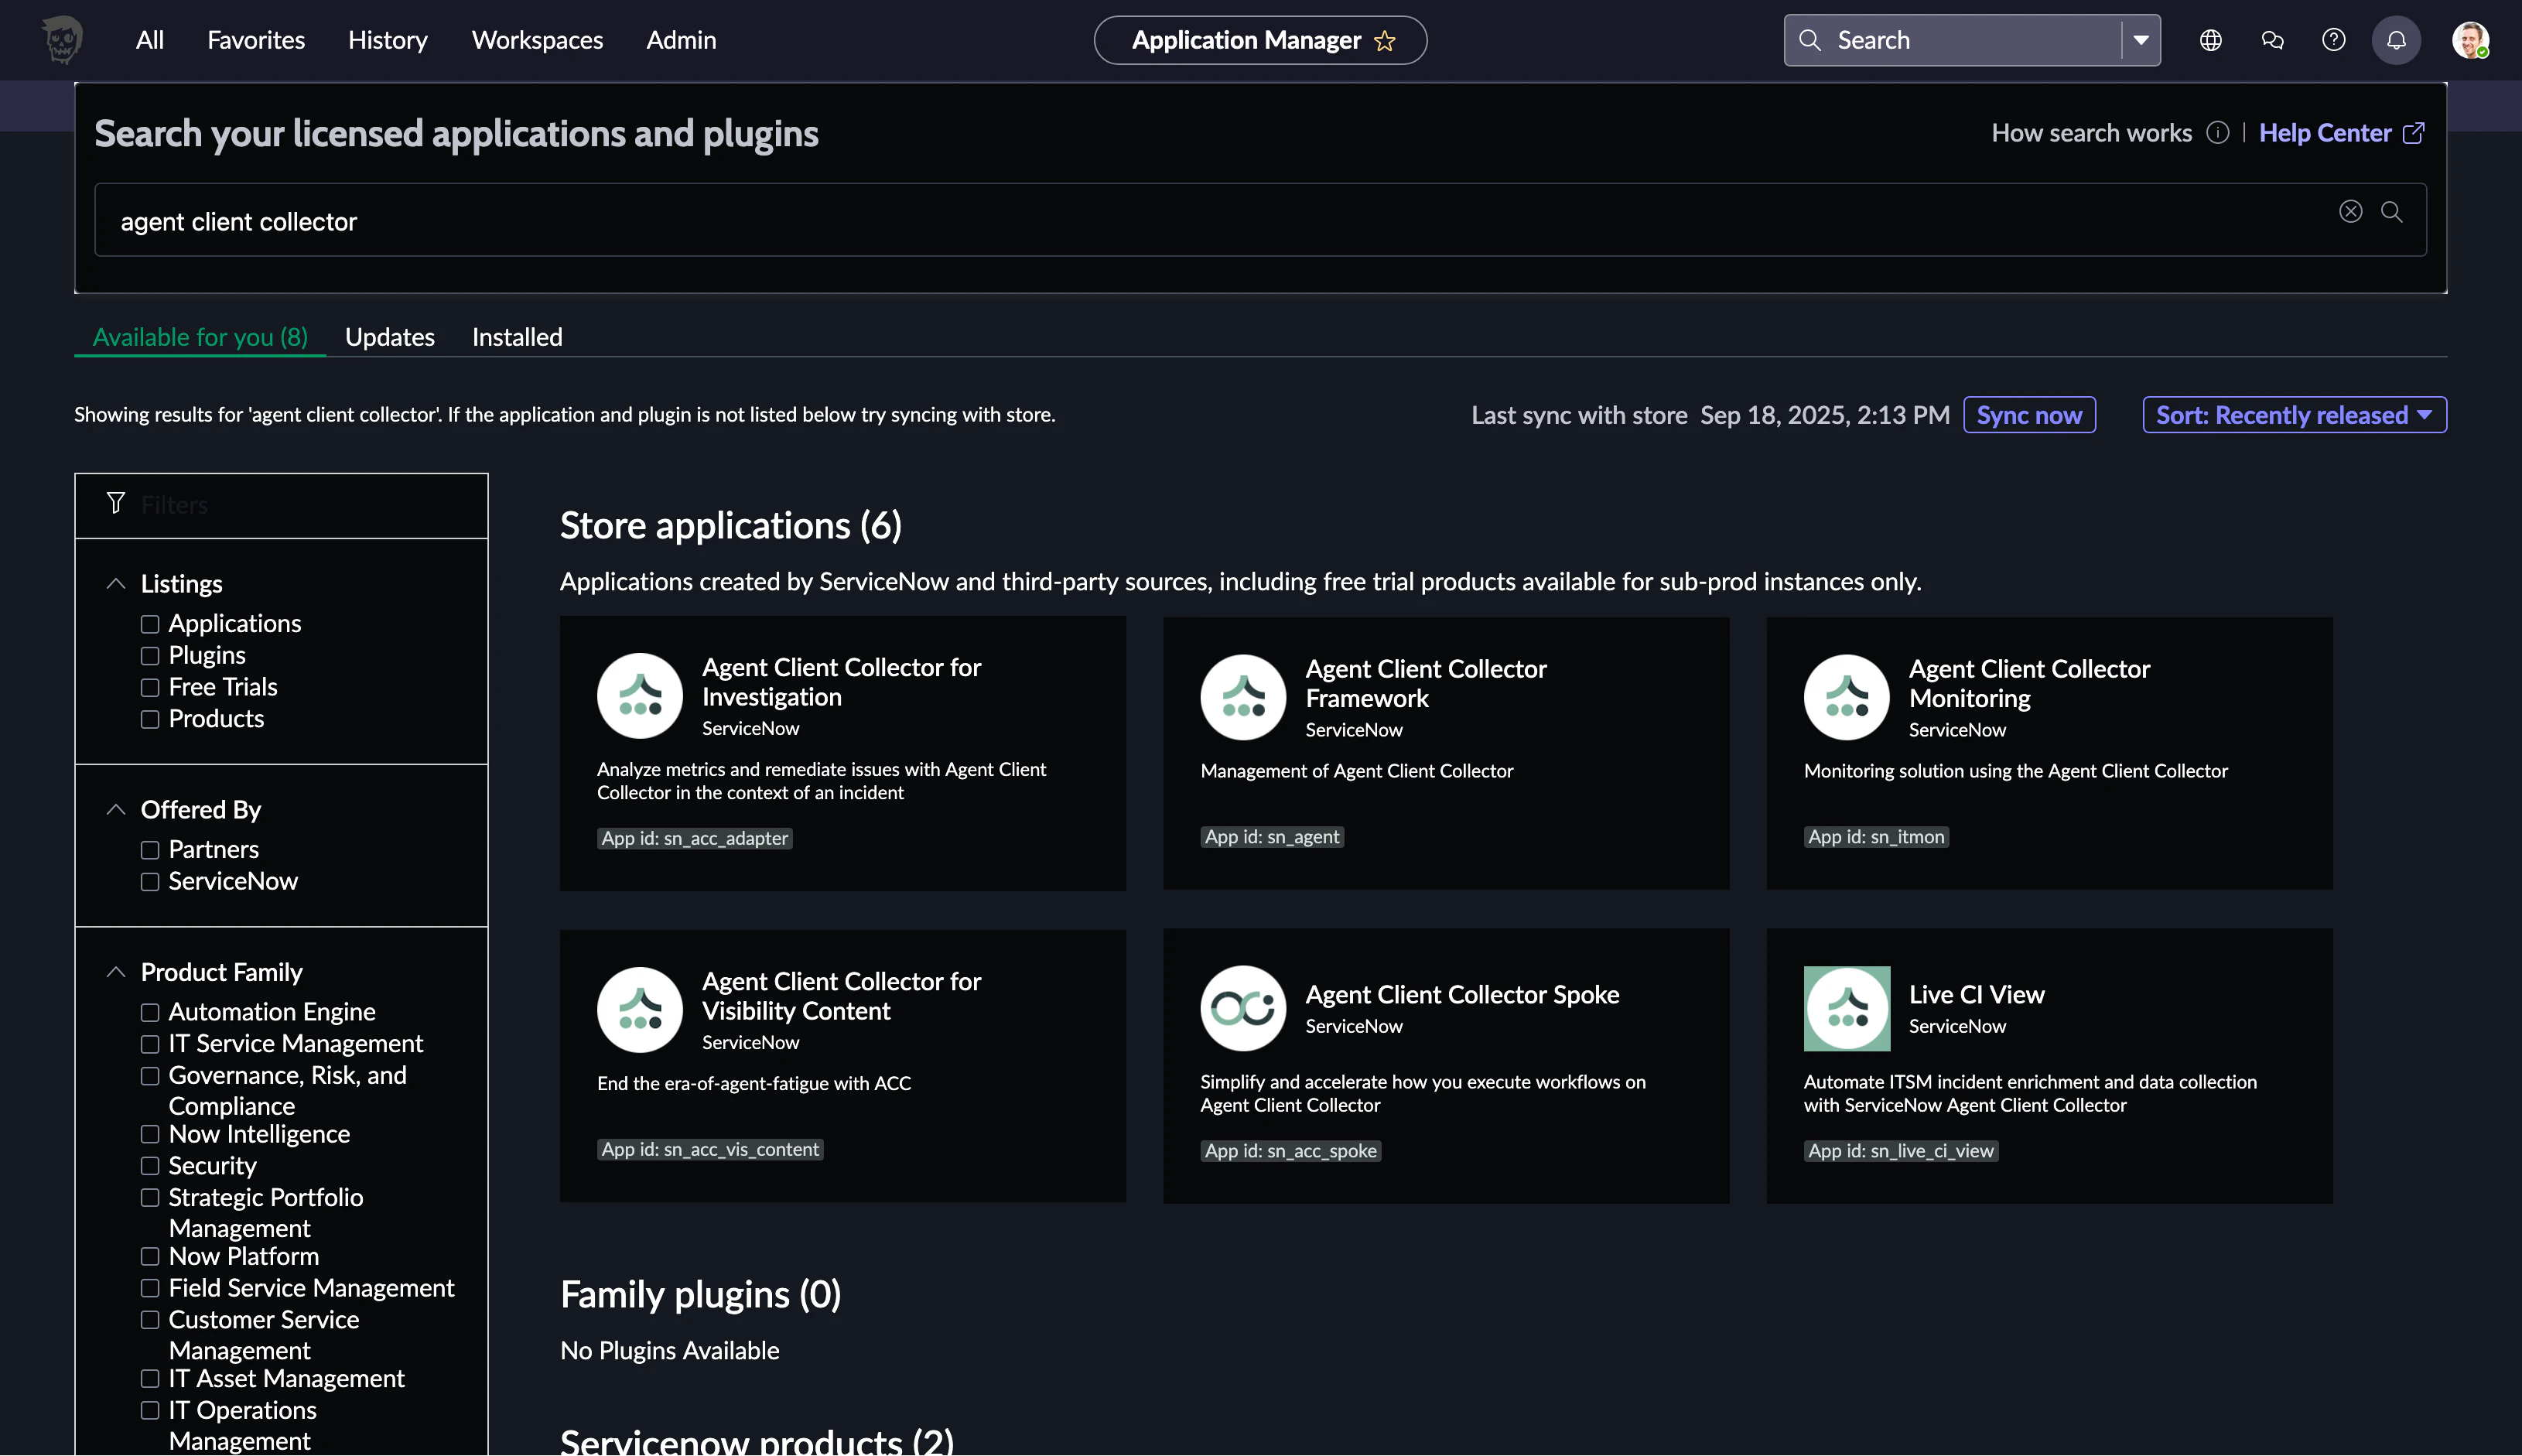Check the Now Intelligence filter
2522x1456 pixels.
point(150,1135)
